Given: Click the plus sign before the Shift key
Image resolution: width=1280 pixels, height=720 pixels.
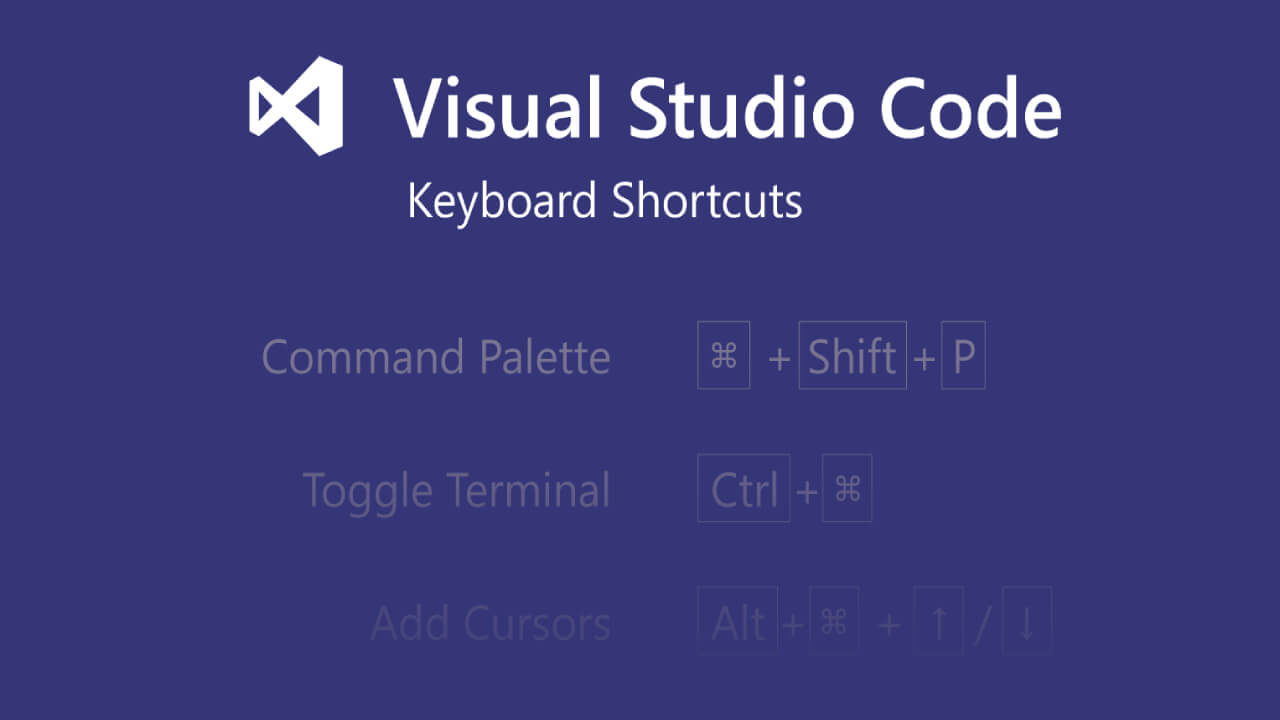Looking at the screenshot, I should click(779, 359).
